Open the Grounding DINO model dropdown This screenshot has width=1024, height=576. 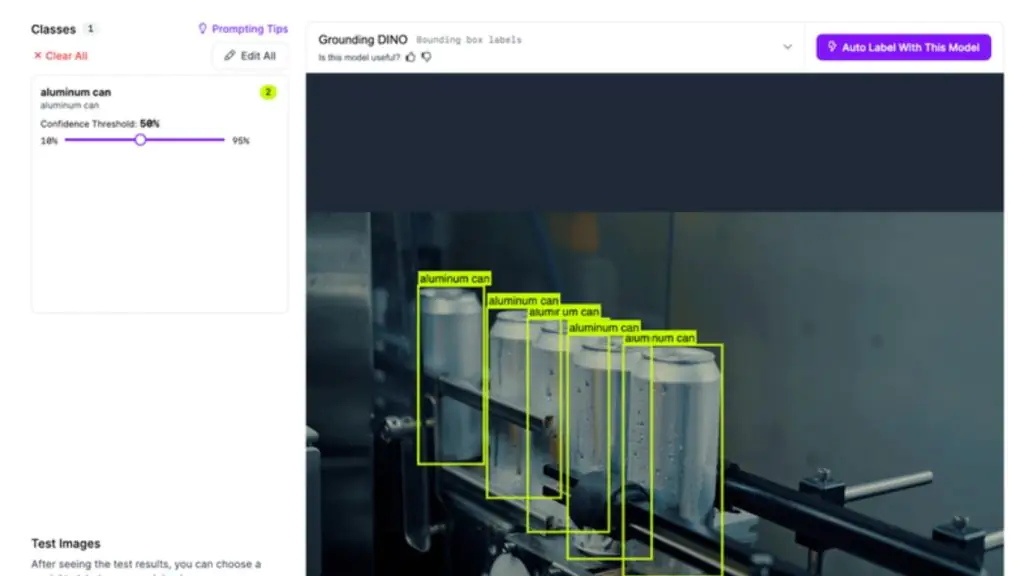pyautogui.click(x=362, y=40)
